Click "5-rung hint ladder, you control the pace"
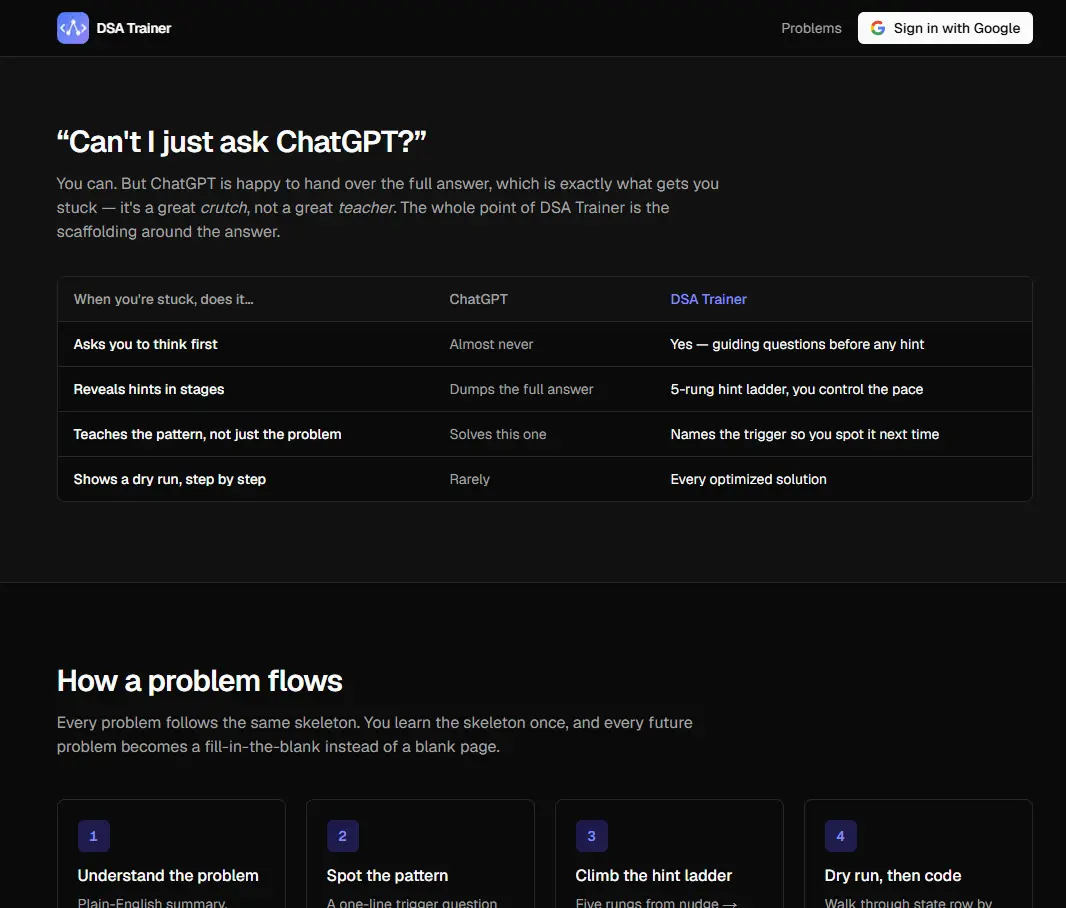 [797, 389]
